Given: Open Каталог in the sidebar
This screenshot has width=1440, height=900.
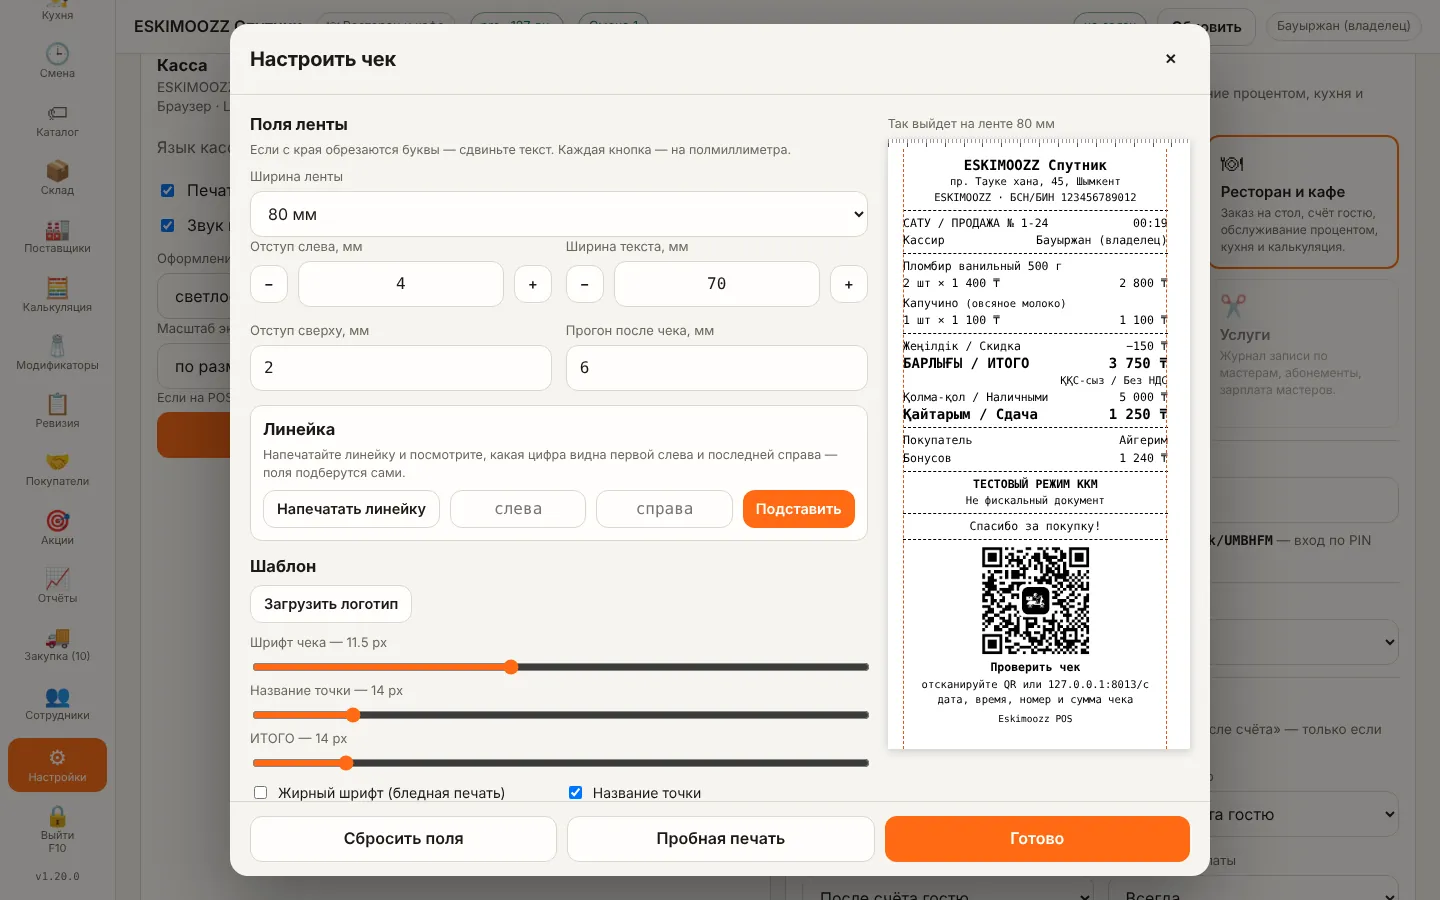Looking at the screenshot, I should pyautogui.click(x=57, y=119).
